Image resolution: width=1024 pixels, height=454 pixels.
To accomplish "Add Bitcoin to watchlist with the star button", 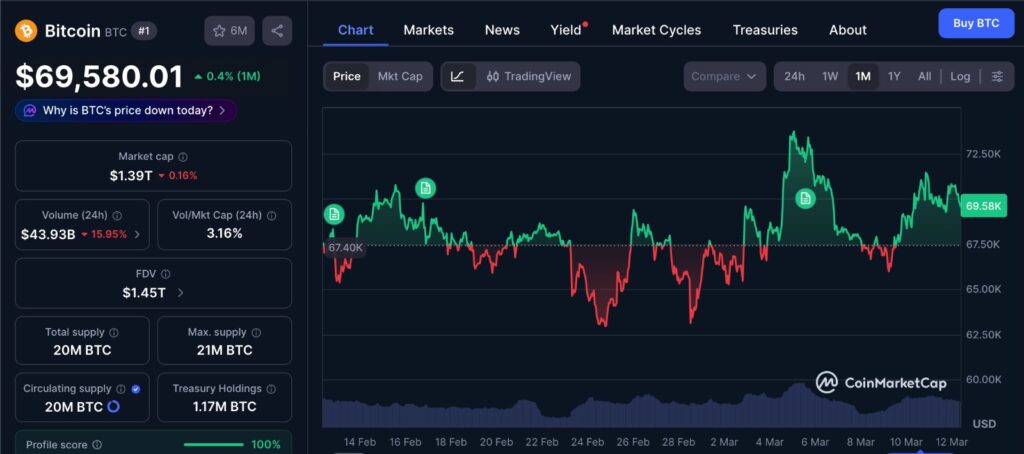I will tap(229, 31).
